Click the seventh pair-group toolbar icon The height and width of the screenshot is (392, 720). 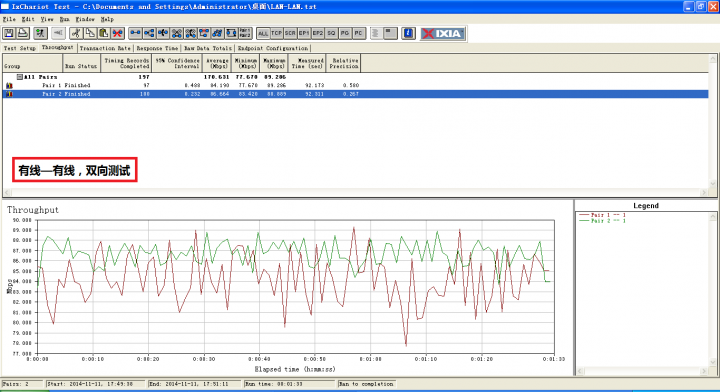[x=218, y=33]
